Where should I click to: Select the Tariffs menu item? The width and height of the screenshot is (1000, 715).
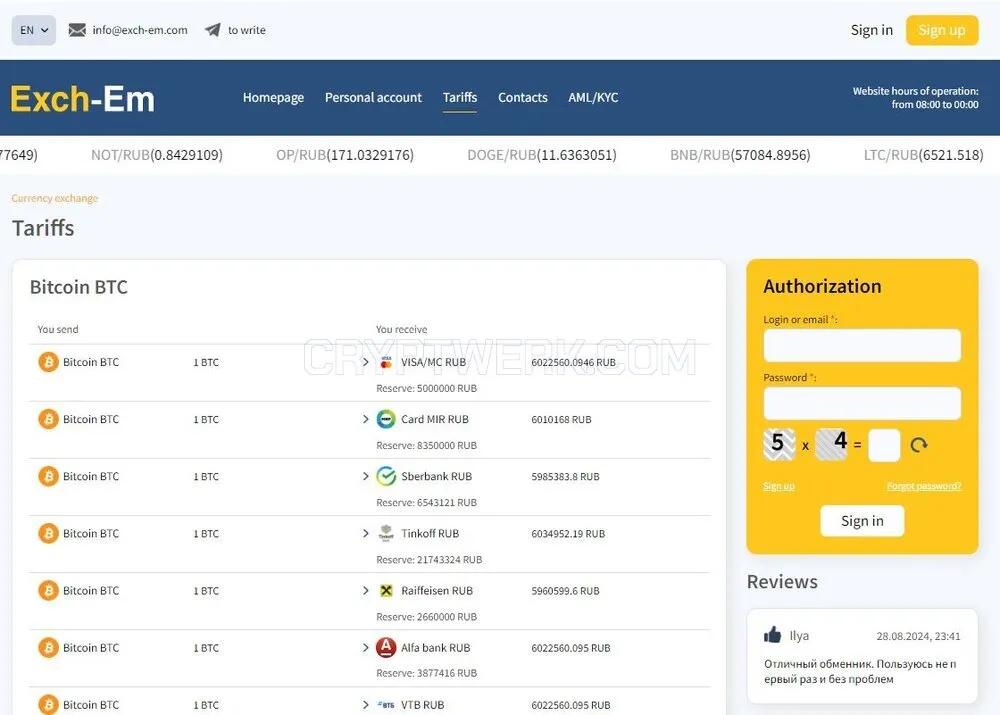pyautogui.click(x=460, y=98)
